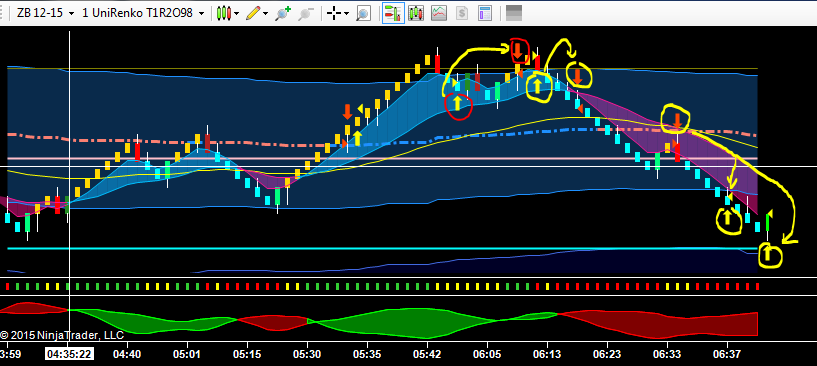Expand the cursor type dropdown arrow

tap(346, 14)
